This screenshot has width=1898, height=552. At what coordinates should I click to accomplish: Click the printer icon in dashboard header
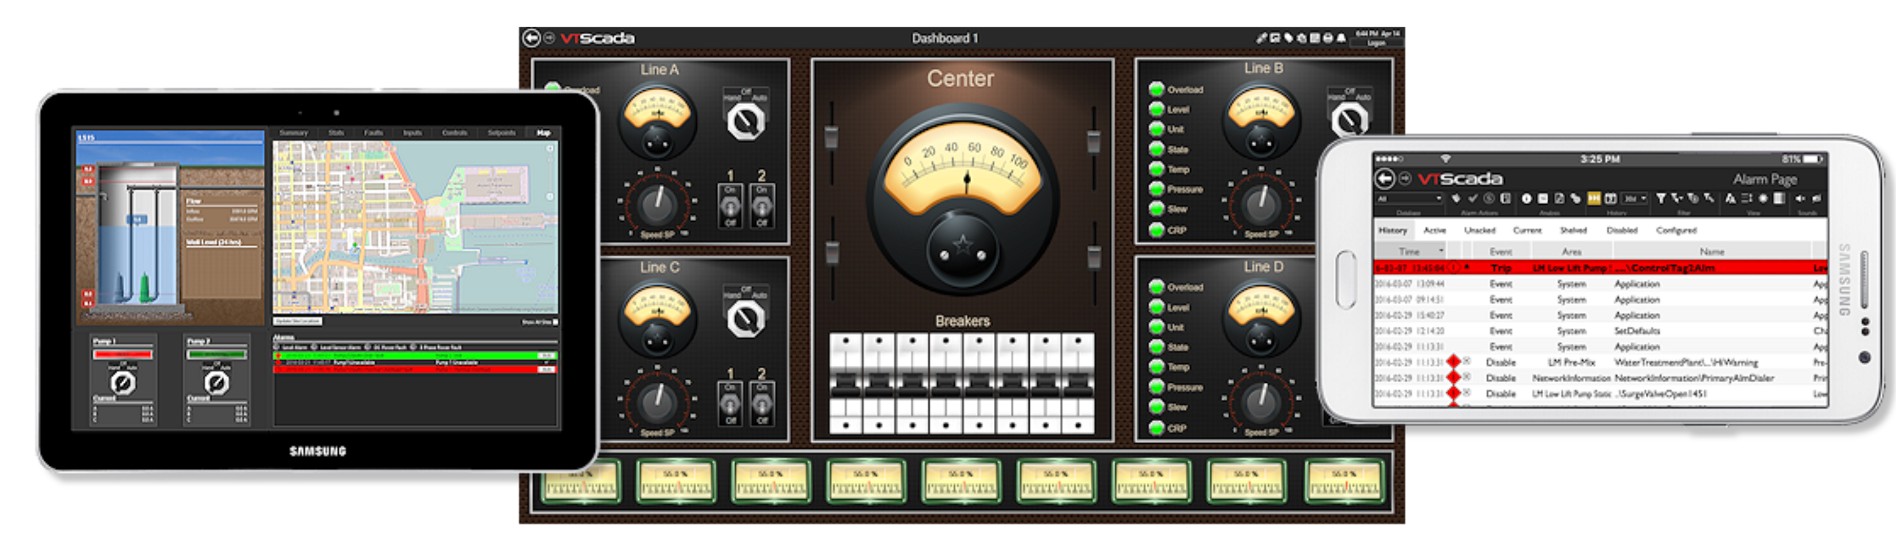1327,38
